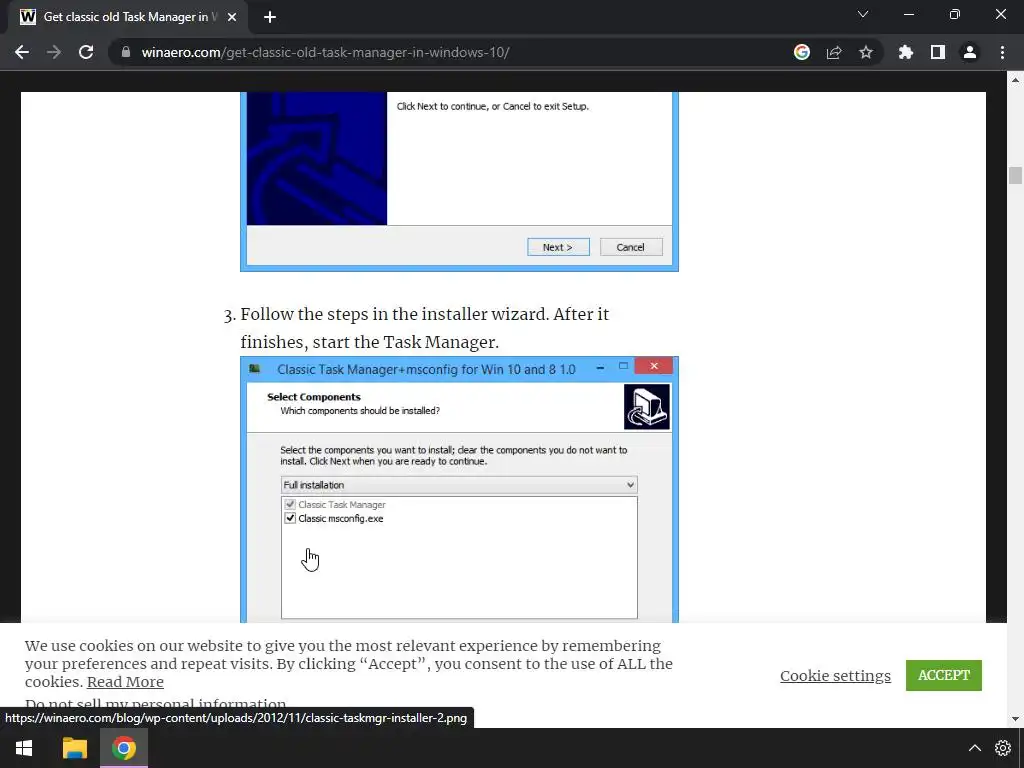
Task: Open the Windows Start menu
Action: click(24, 748)
